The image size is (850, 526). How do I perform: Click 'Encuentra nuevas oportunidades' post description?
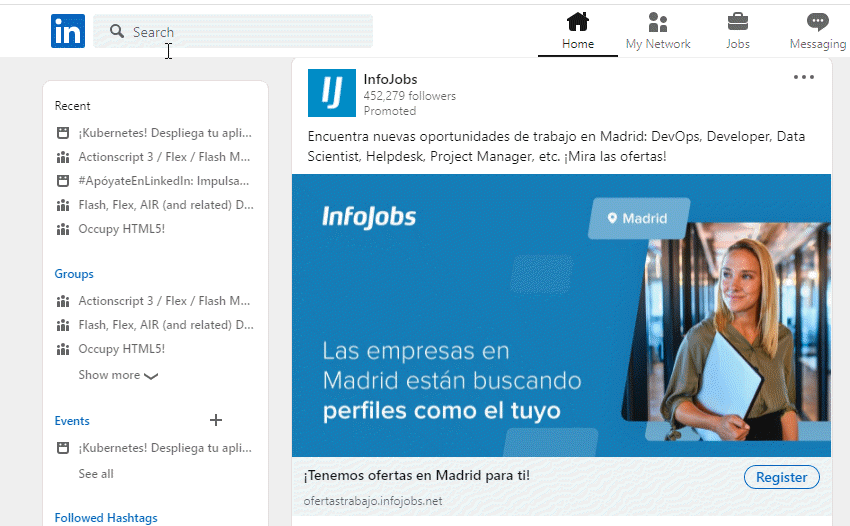556,146
